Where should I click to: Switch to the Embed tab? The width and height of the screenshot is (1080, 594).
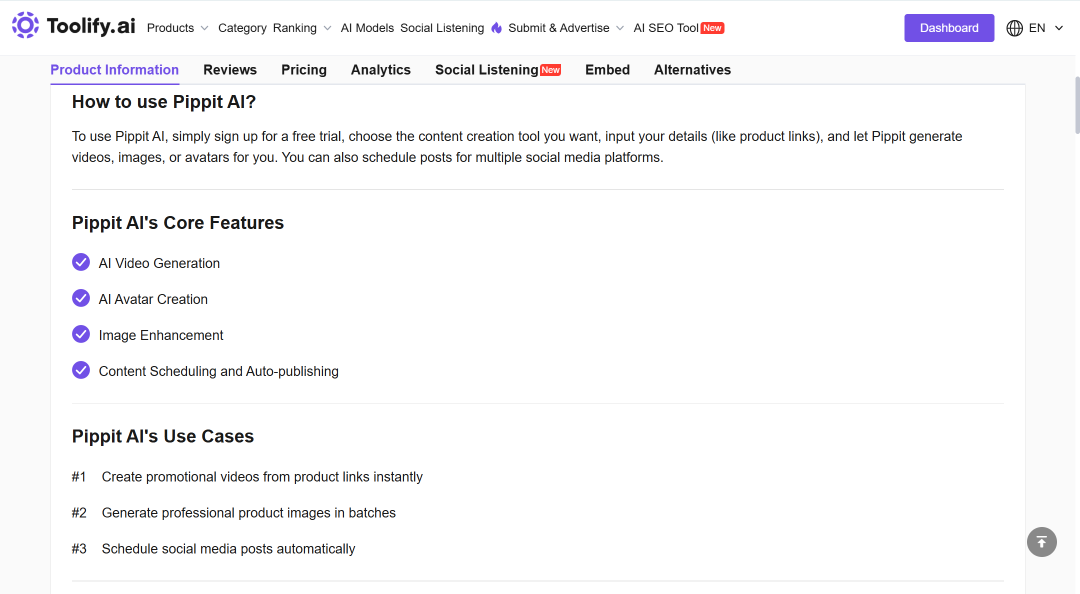(608, 70)
